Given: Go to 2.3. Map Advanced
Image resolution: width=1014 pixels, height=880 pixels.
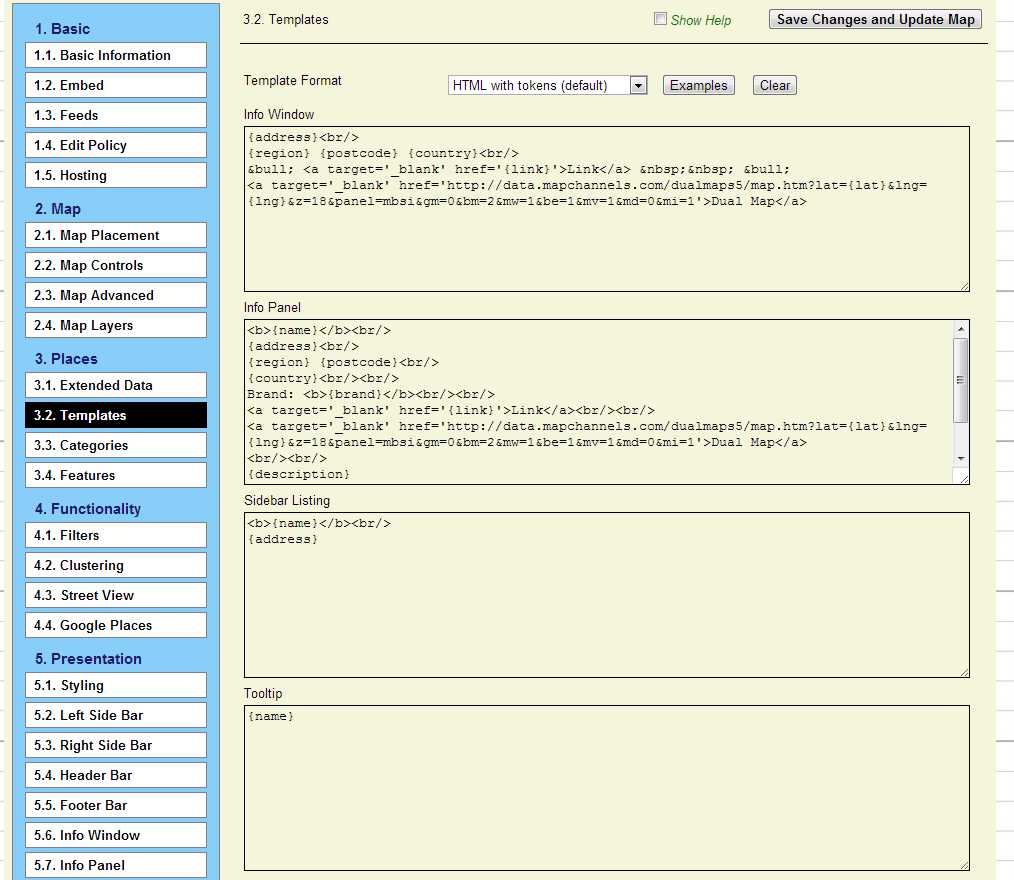Looking at the screenshot, I should pos(116,295).
